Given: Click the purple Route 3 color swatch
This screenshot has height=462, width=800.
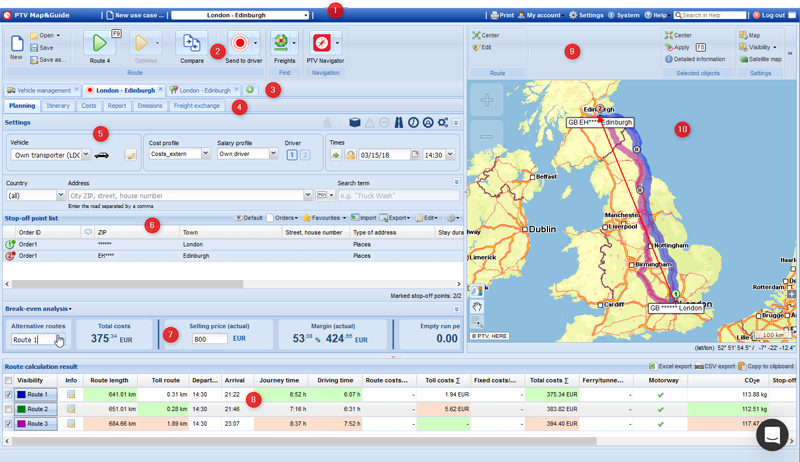Looking at the screenshot, I should (x=21, y=424).
